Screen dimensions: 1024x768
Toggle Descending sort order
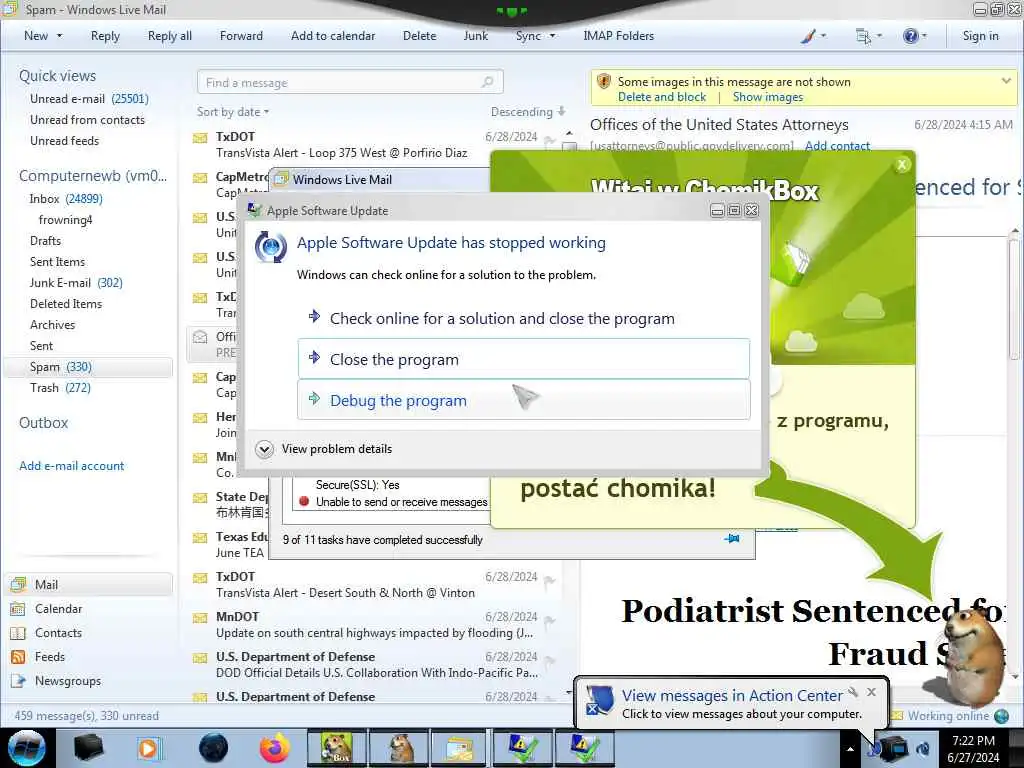pyautogui.click(x=528, y=112)
